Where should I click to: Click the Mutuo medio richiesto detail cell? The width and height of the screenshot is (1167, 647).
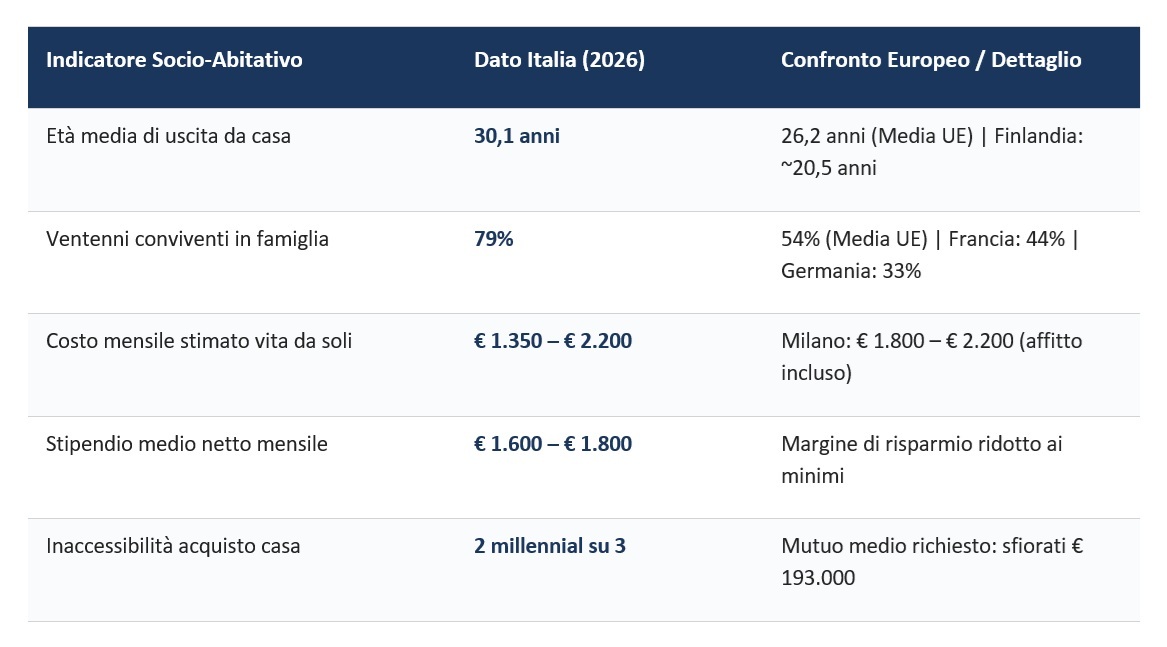point(932,561)
